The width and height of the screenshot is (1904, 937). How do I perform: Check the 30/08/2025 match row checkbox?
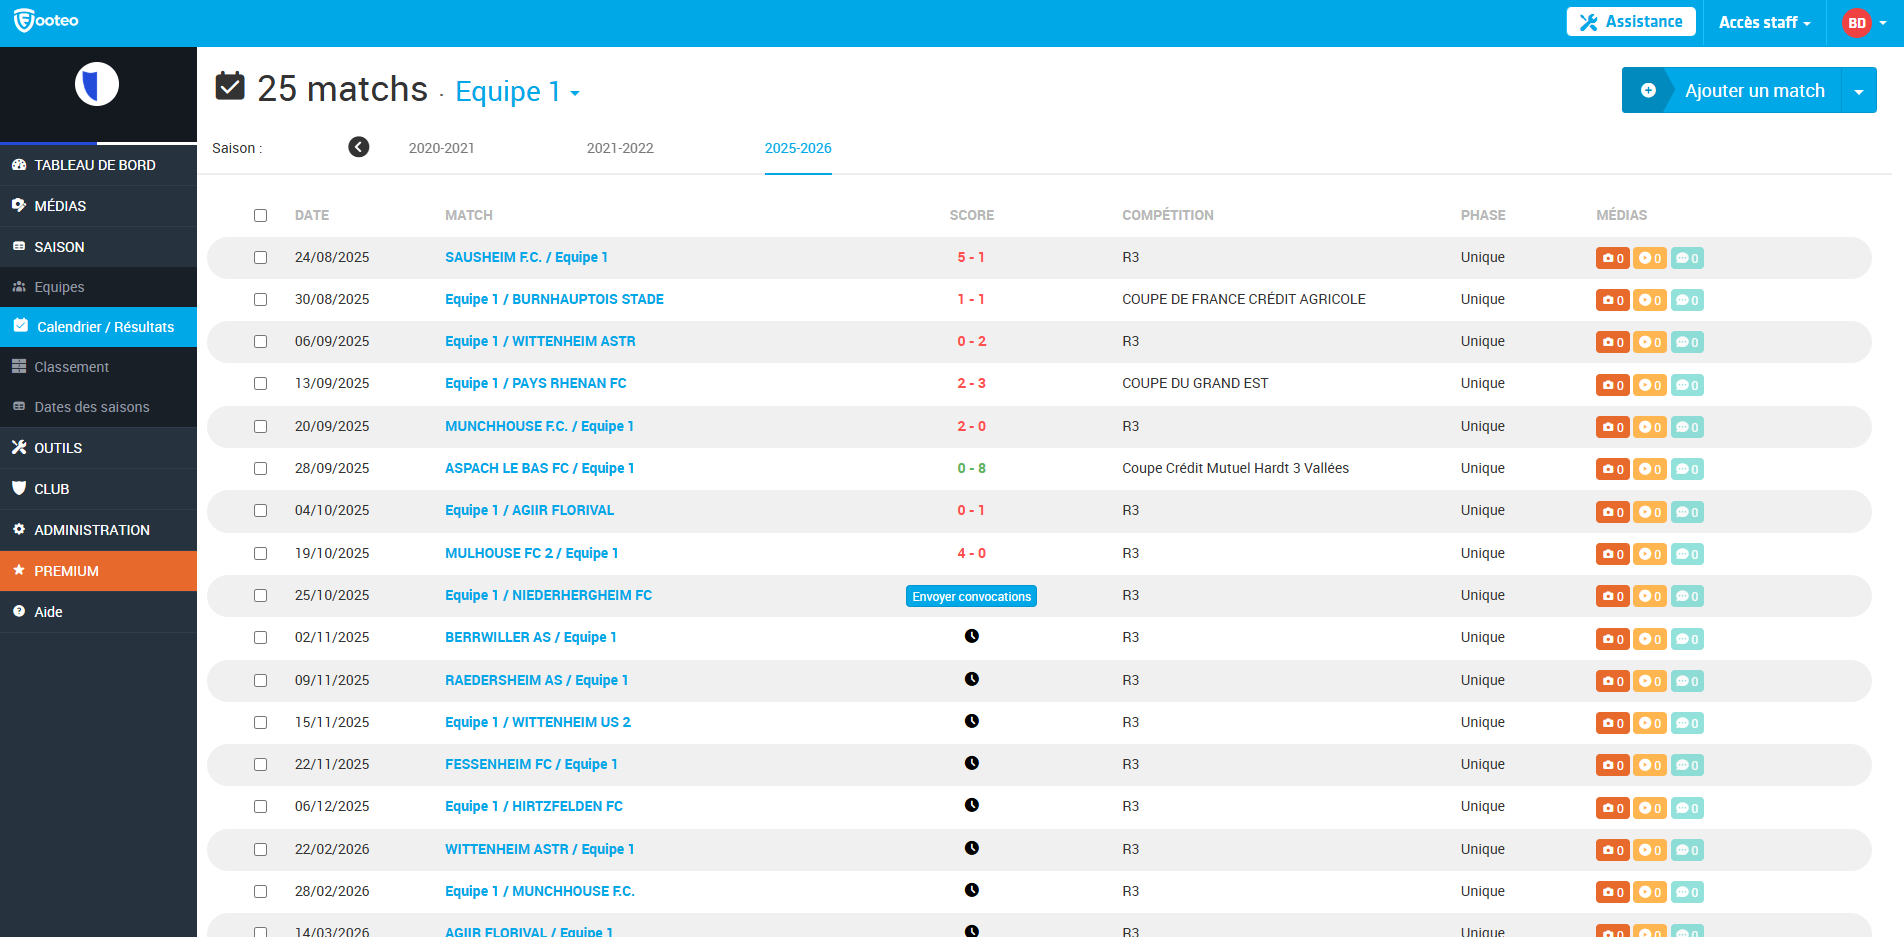[x=260, y=299]
